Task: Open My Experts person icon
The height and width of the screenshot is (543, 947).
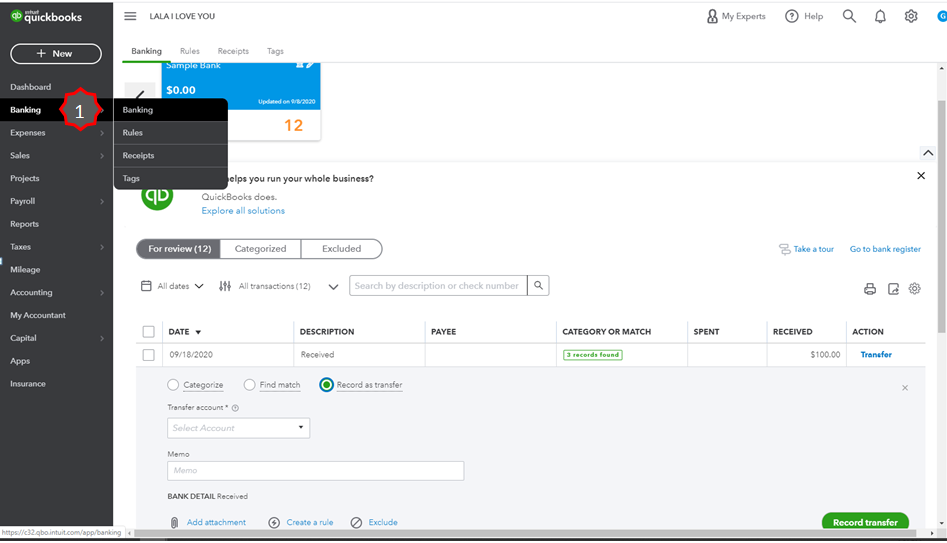Action: [712, 16]
